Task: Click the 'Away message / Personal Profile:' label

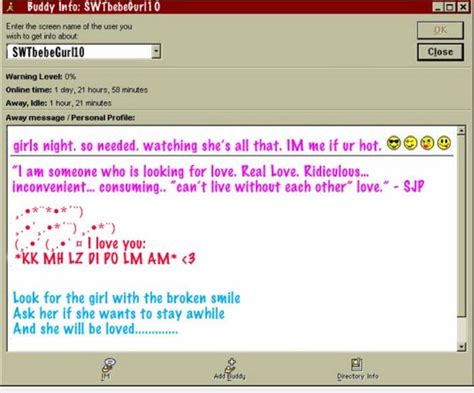Action: 70,118
